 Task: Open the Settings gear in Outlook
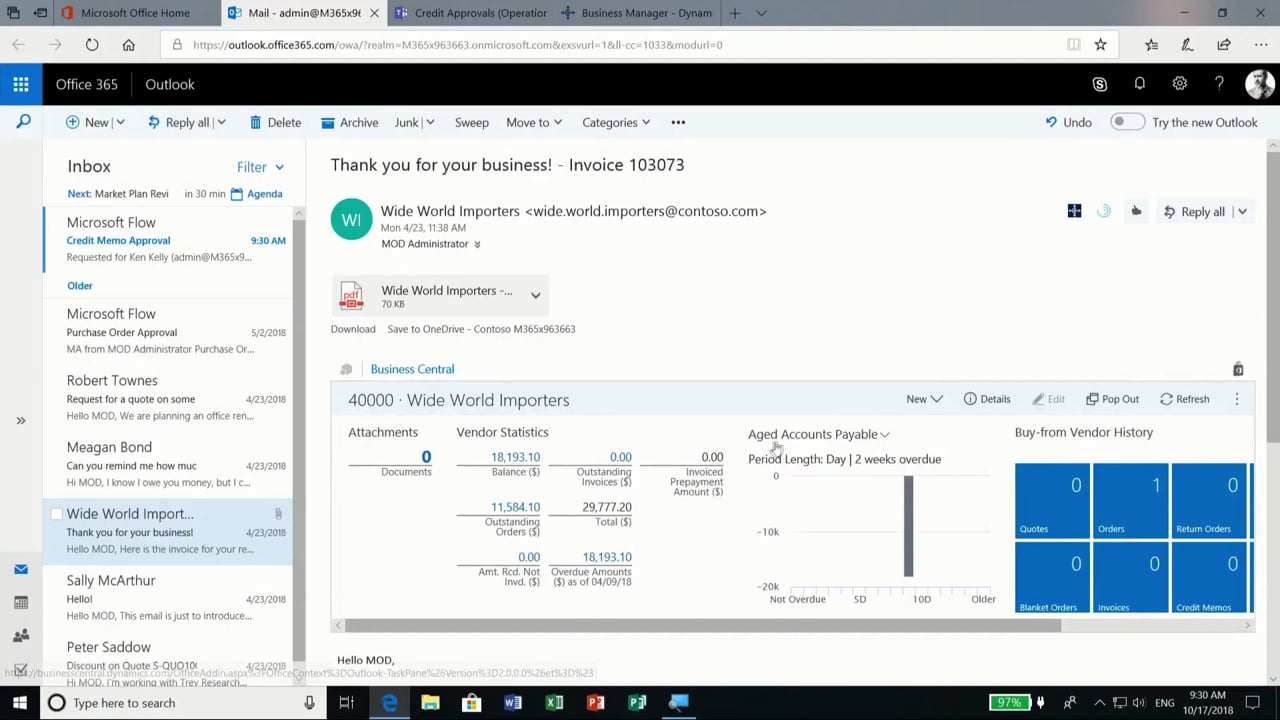(x=1179, y=85)
